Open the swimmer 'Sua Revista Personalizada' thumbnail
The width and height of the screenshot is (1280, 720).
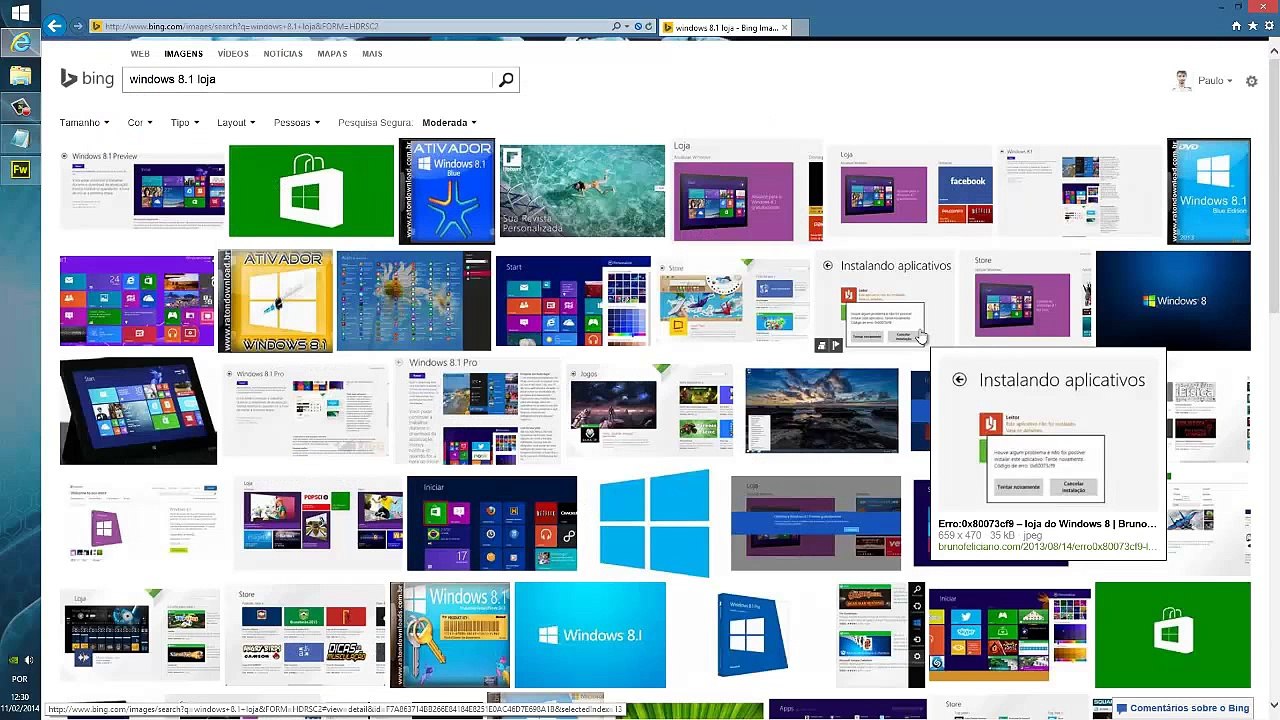[582, 191]
